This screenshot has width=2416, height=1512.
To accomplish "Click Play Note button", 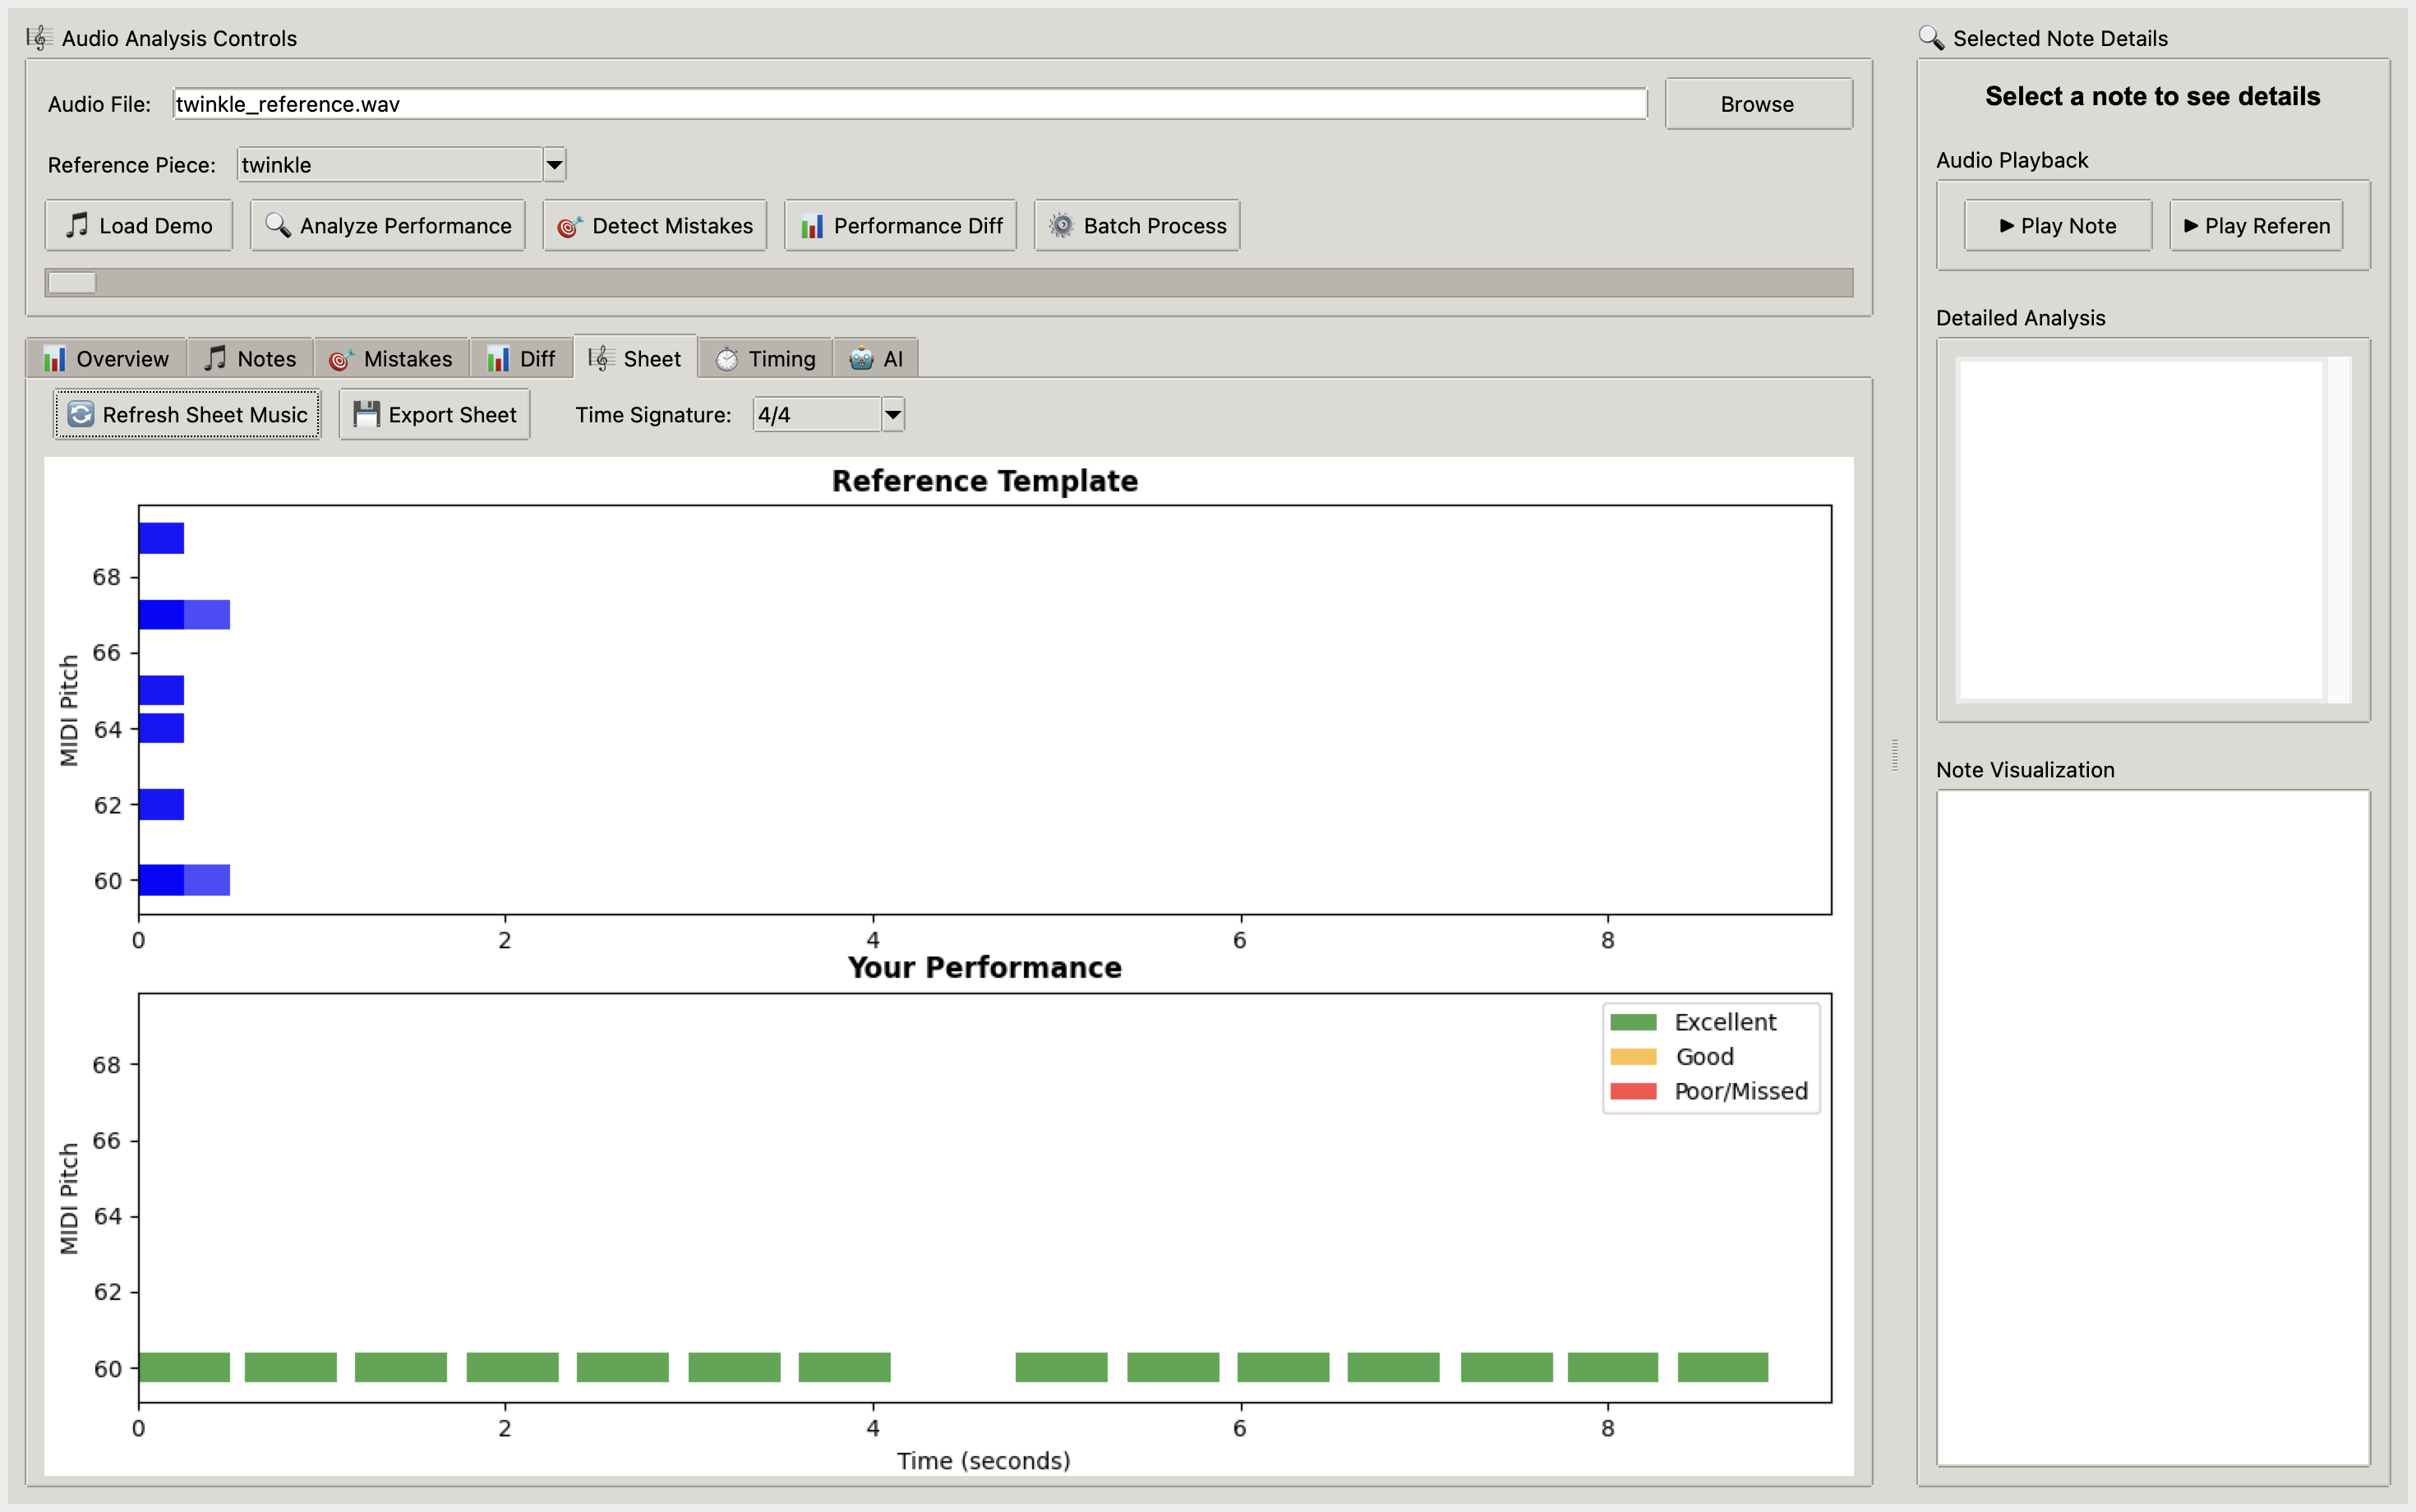I will tap(2057, 226).
